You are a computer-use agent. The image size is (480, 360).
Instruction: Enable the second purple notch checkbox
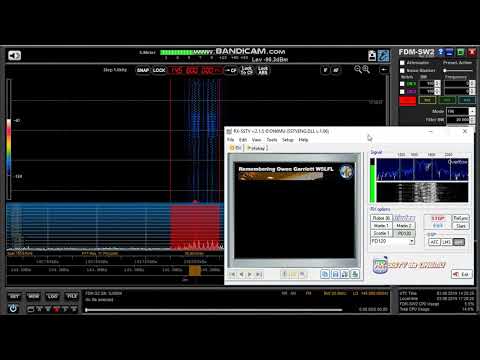(402, 91)
